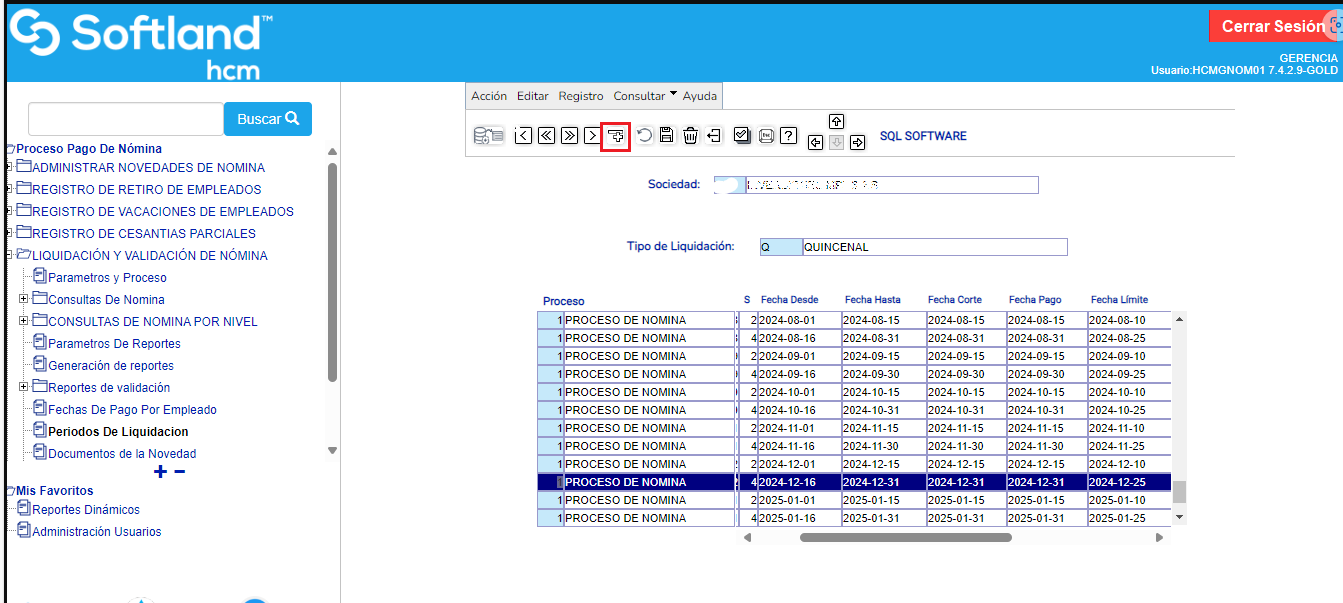This screenshot has width=1343, height=603.
Task: Click the QUINCENAL description field
Action: tap(935, 247)
